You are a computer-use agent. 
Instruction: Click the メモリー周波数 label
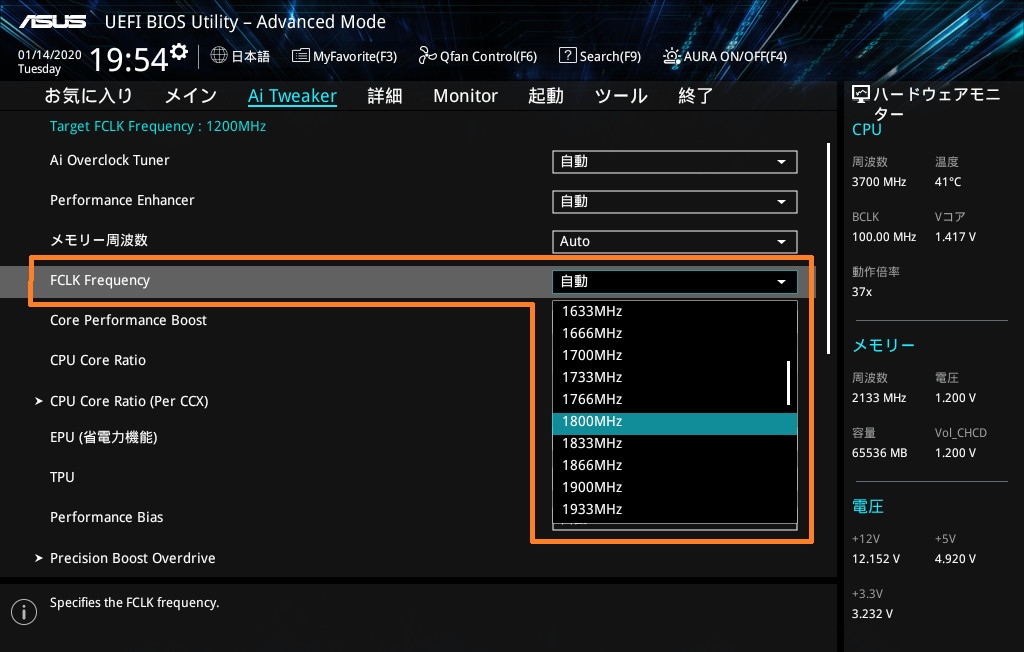99,240
